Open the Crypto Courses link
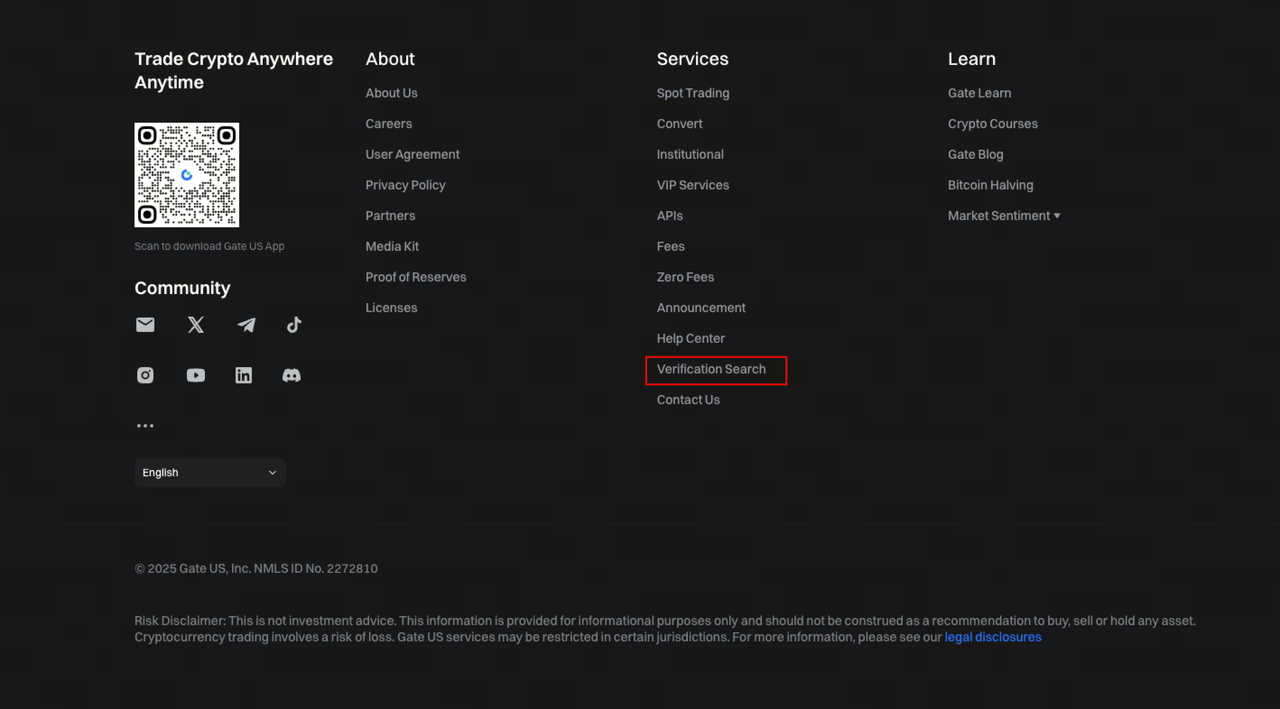This screenshot has width=1280, height=709. coord(992,124)
